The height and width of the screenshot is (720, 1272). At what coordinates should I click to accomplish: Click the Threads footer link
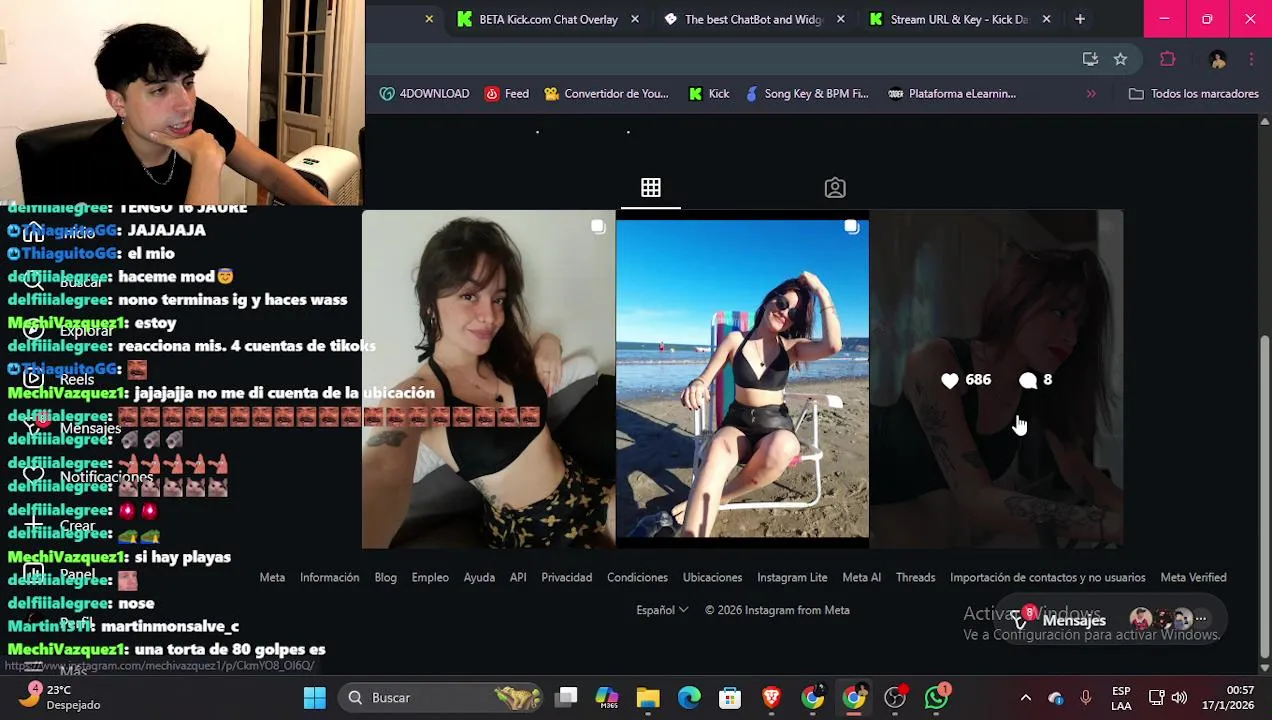[915, 578]
